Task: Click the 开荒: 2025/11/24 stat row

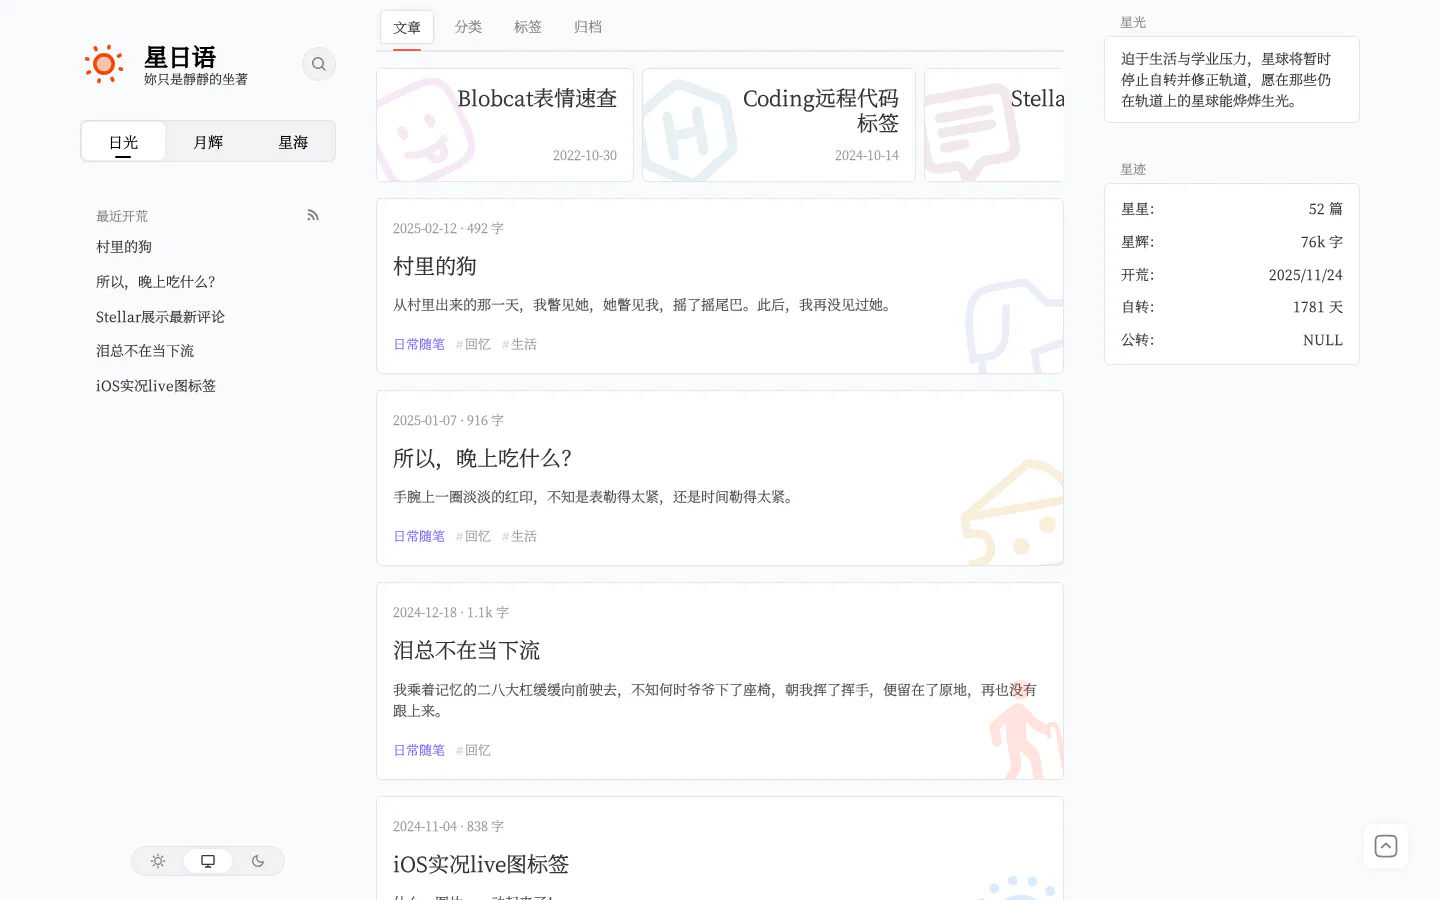Action: (1232, 275)
